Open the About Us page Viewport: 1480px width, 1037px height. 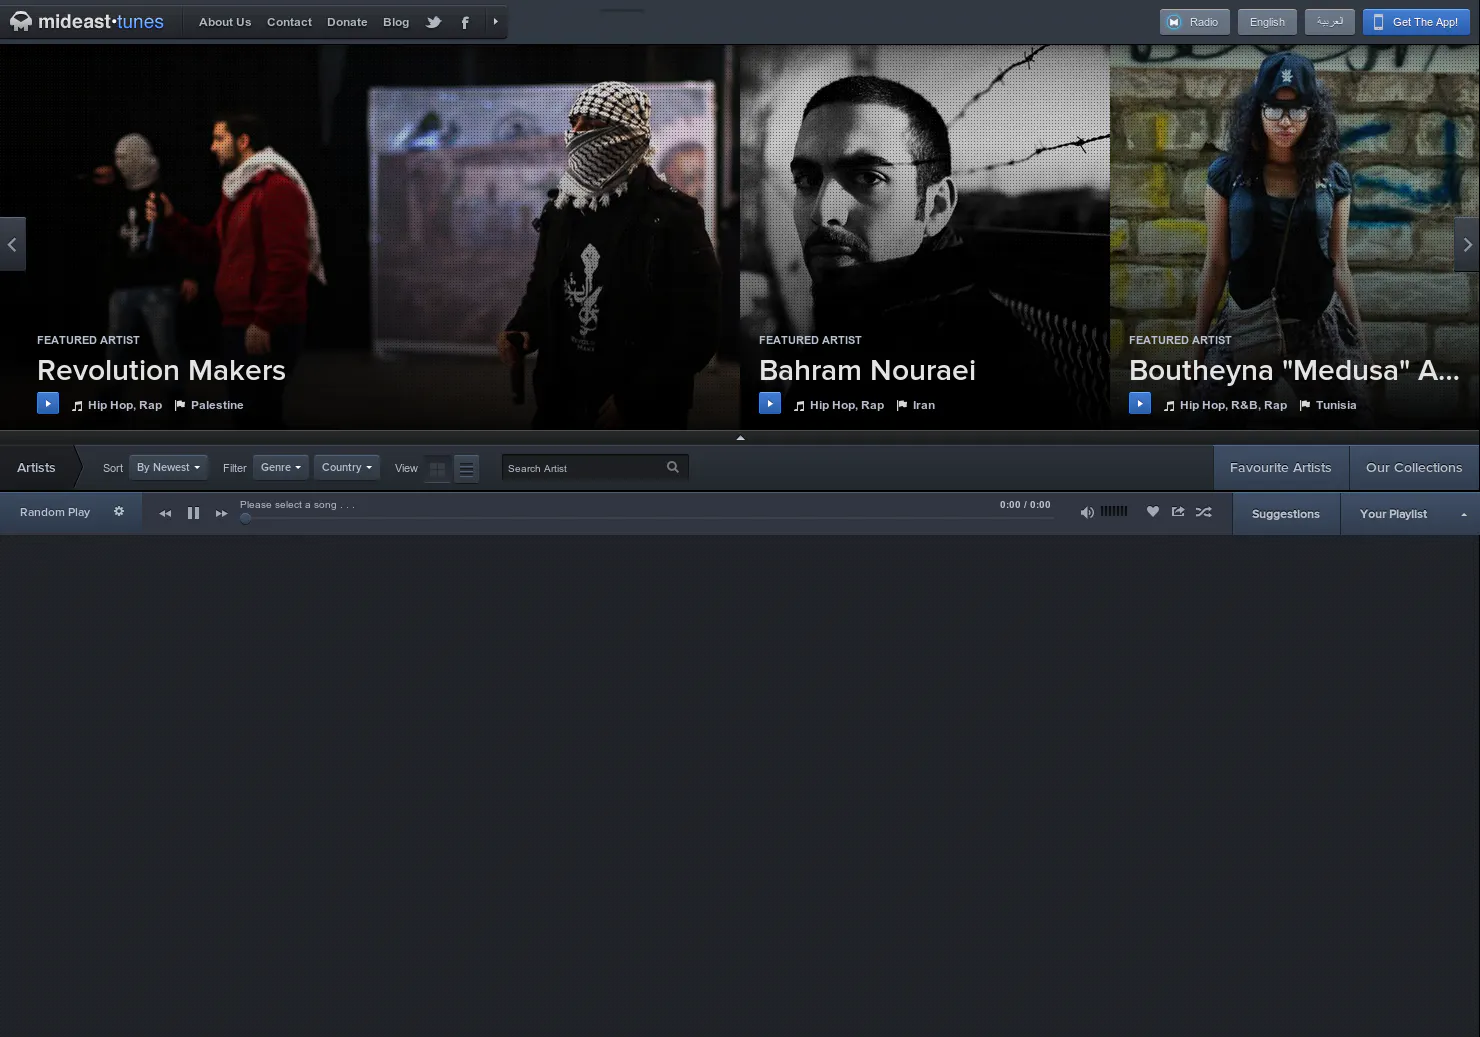pos(225,22)
